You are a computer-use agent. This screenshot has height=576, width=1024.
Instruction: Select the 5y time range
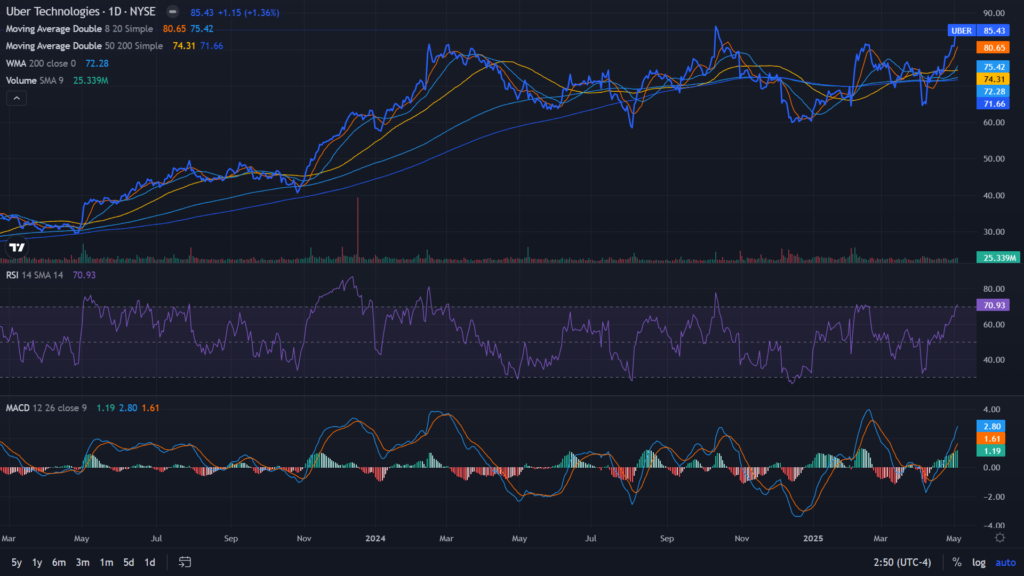pos(16,562)
